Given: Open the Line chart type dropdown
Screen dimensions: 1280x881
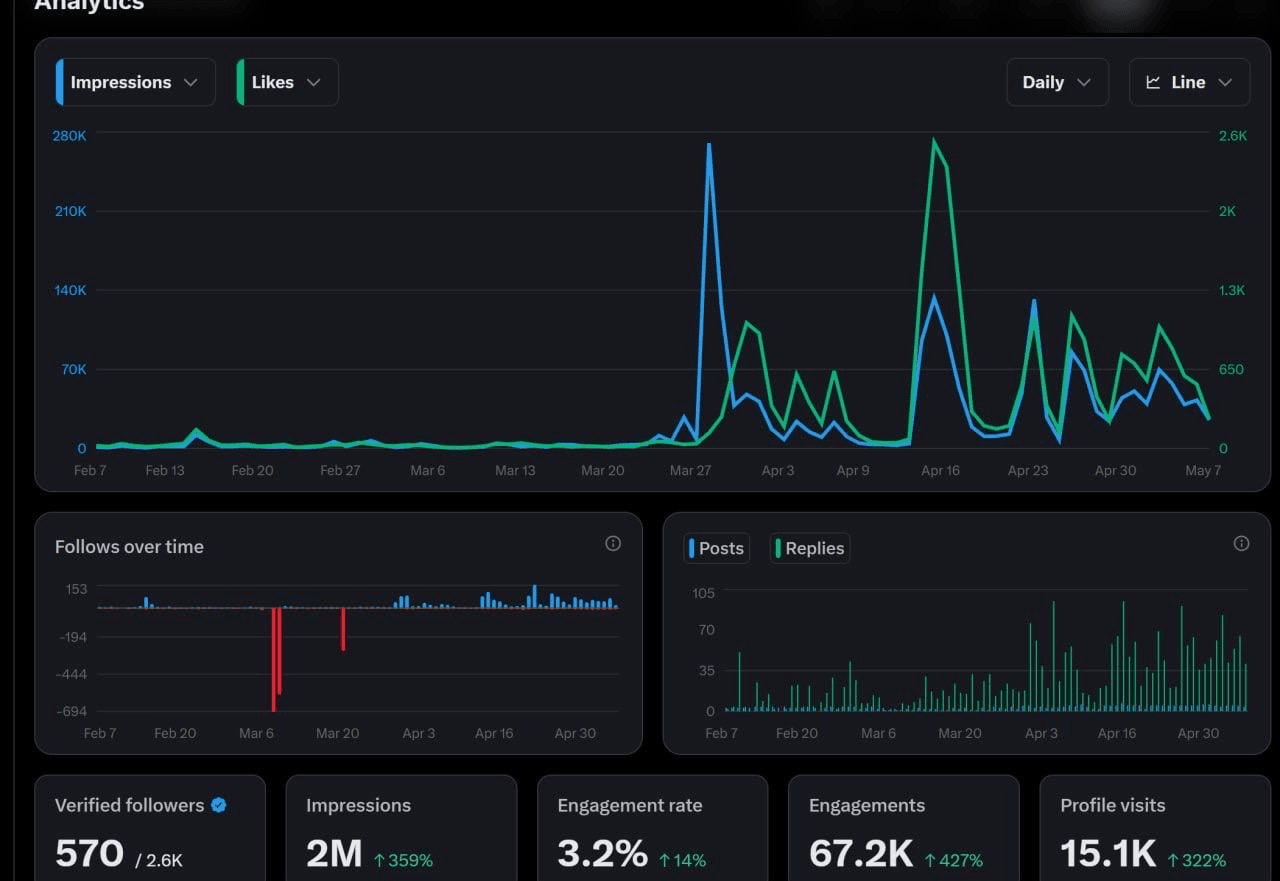Looking at the screenshot, I should pos(1189,82).
